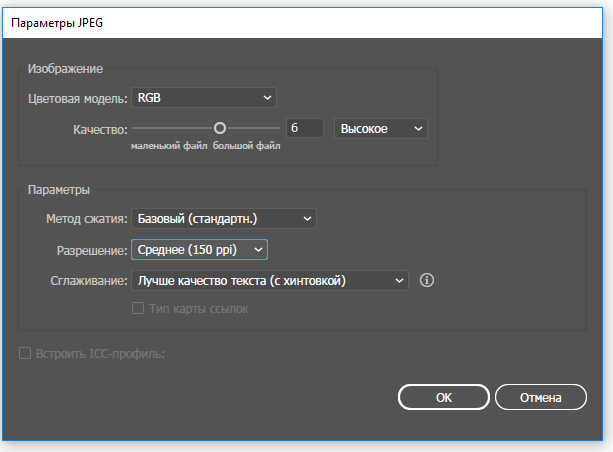The width and height of the screenshot is (613, 452).
Task: Open the Сглаживание dropdown list
Action: coord(270,280)
